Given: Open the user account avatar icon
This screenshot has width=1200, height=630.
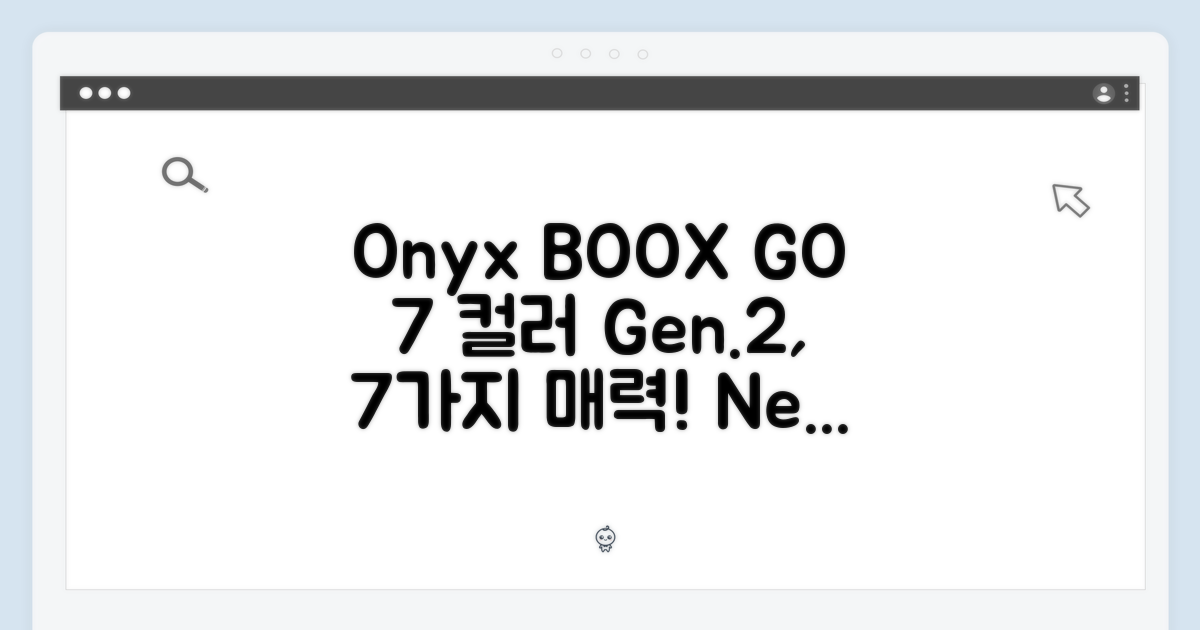Looking at the screenshot, I should (x=1104, y=94).
